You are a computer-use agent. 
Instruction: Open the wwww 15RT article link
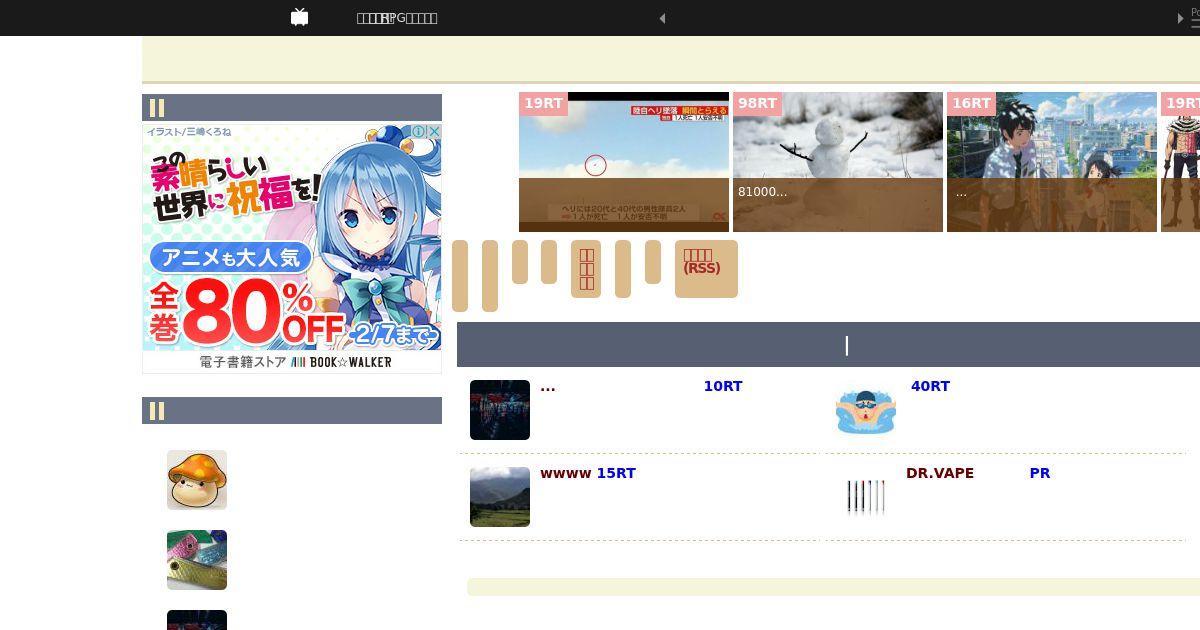coord(588,473)
